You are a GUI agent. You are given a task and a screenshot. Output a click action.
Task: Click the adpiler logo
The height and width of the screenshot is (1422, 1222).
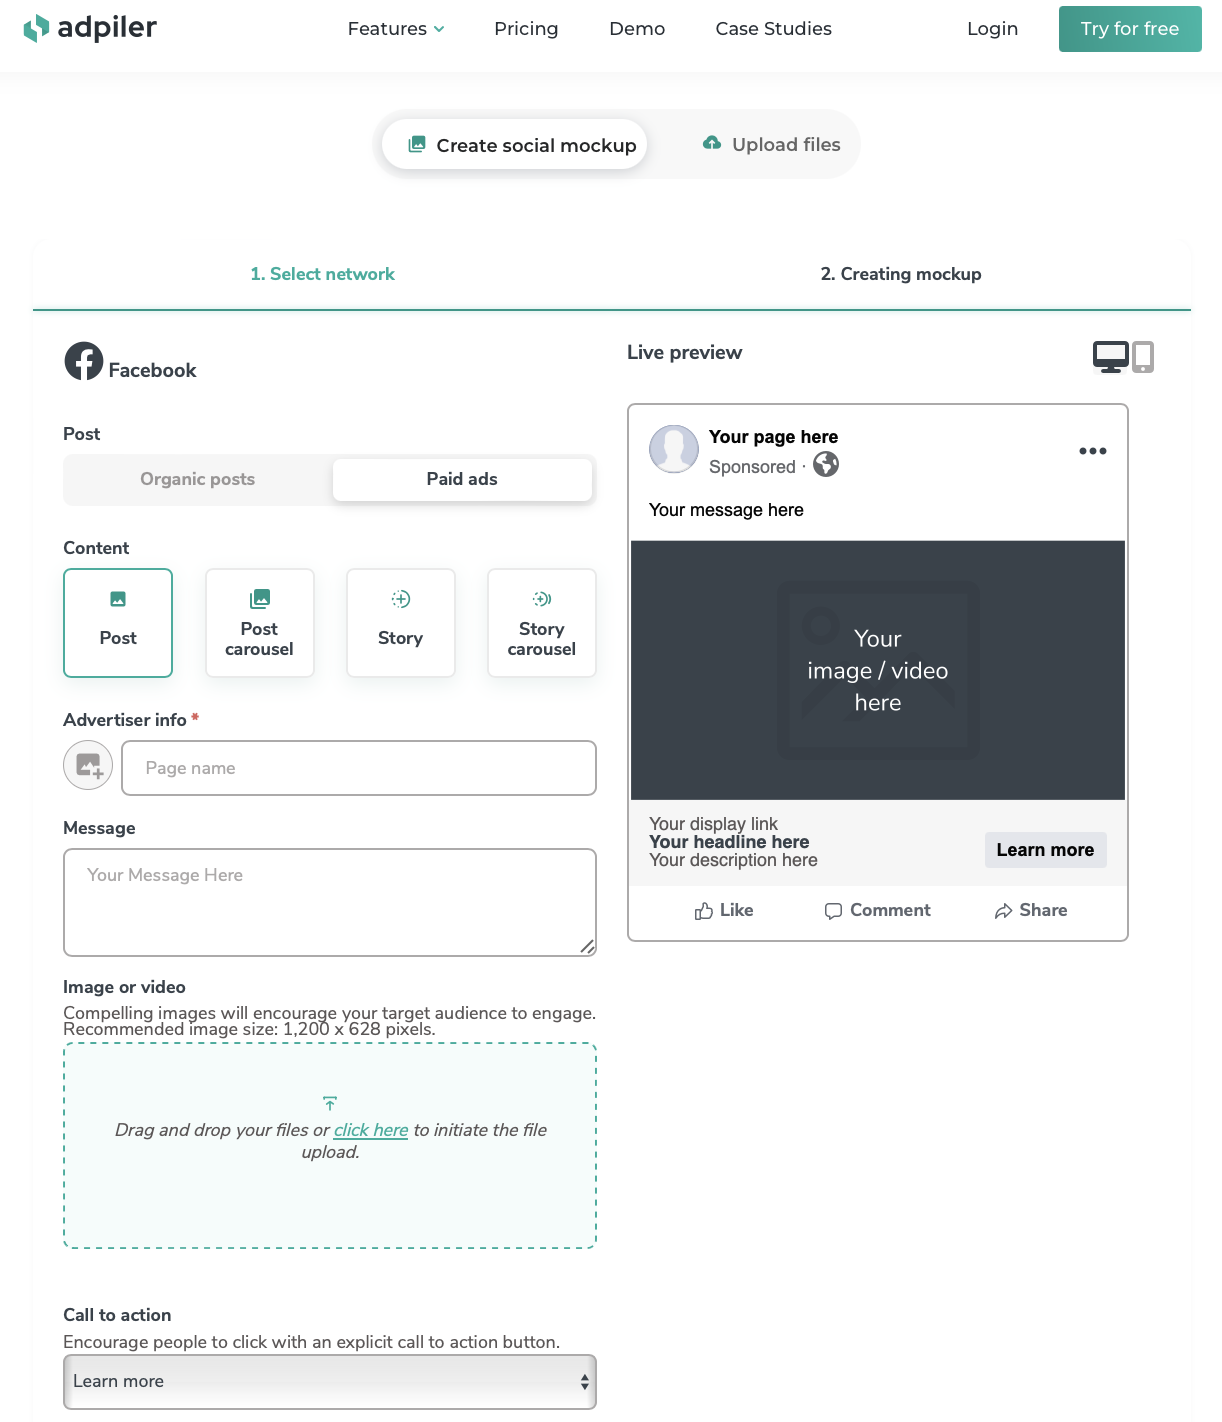pyautogui.click(x=90, y=28)
